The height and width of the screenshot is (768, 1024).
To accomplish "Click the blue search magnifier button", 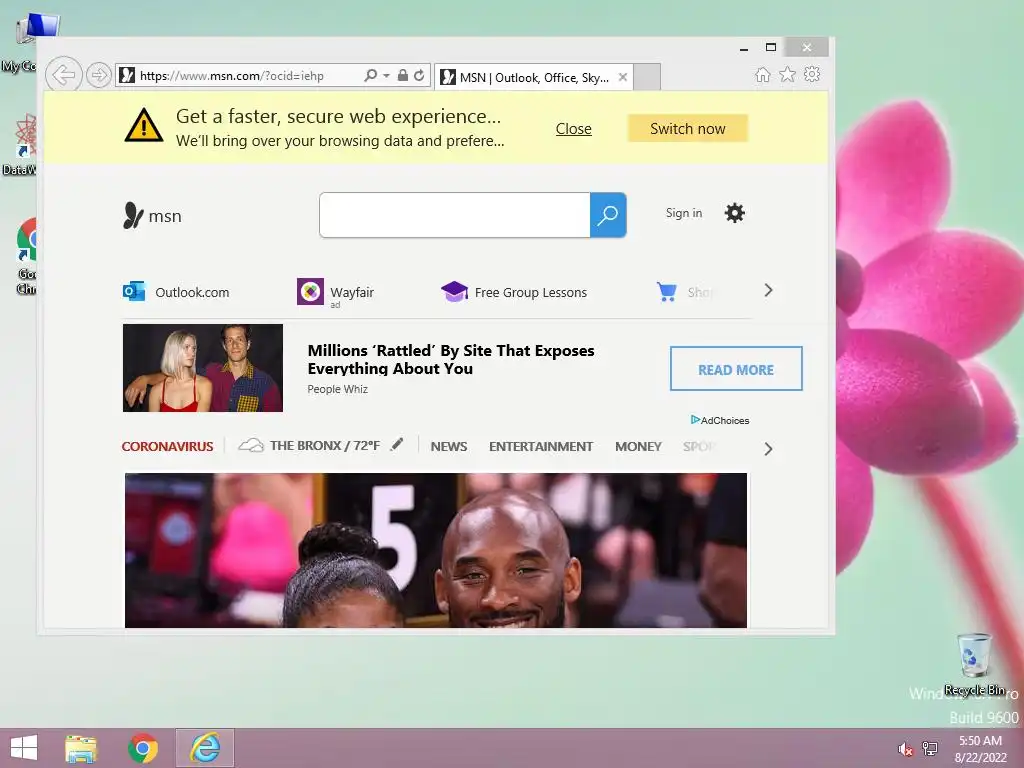I will click(x=608, y=215).
